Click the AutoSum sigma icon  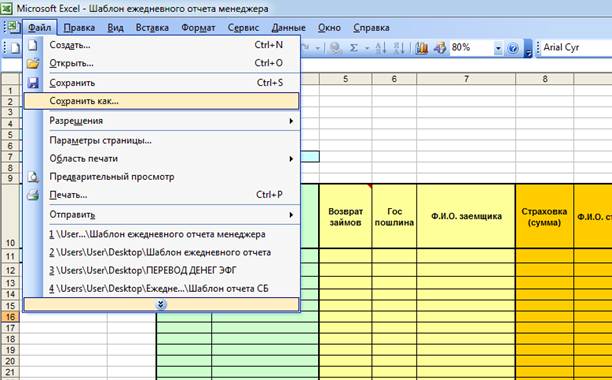[x=354, y=48]
